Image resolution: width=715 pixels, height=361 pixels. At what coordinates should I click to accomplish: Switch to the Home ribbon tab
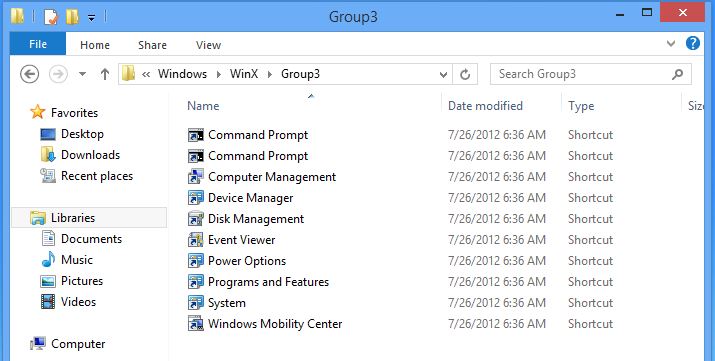tap(95, 45)
